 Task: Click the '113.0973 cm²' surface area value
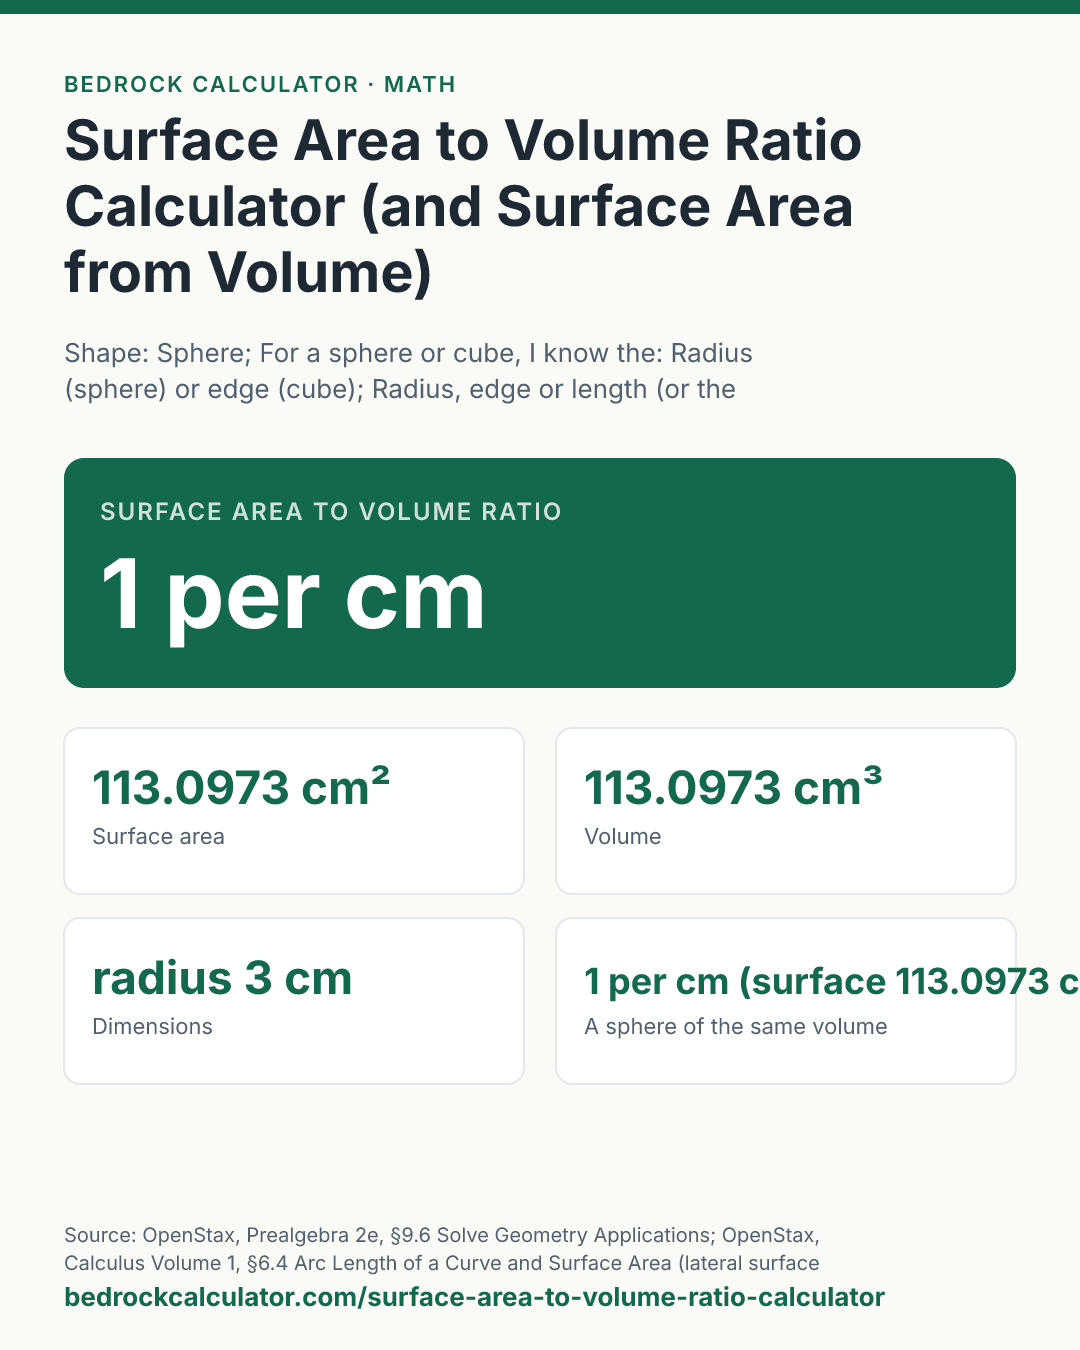241,787
